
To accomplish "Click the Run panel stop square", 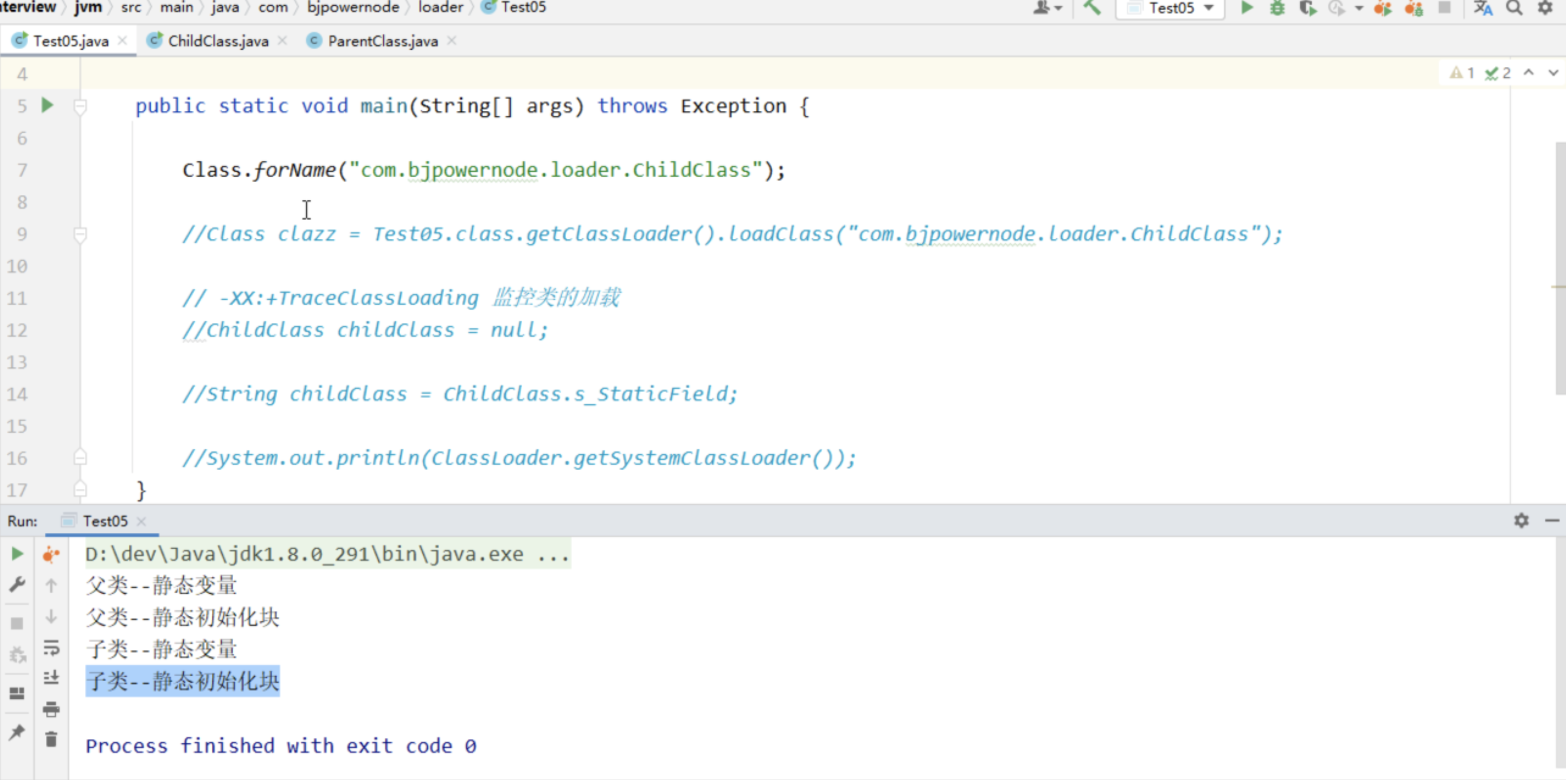I will pyautogui.click(x=17, y=623).
